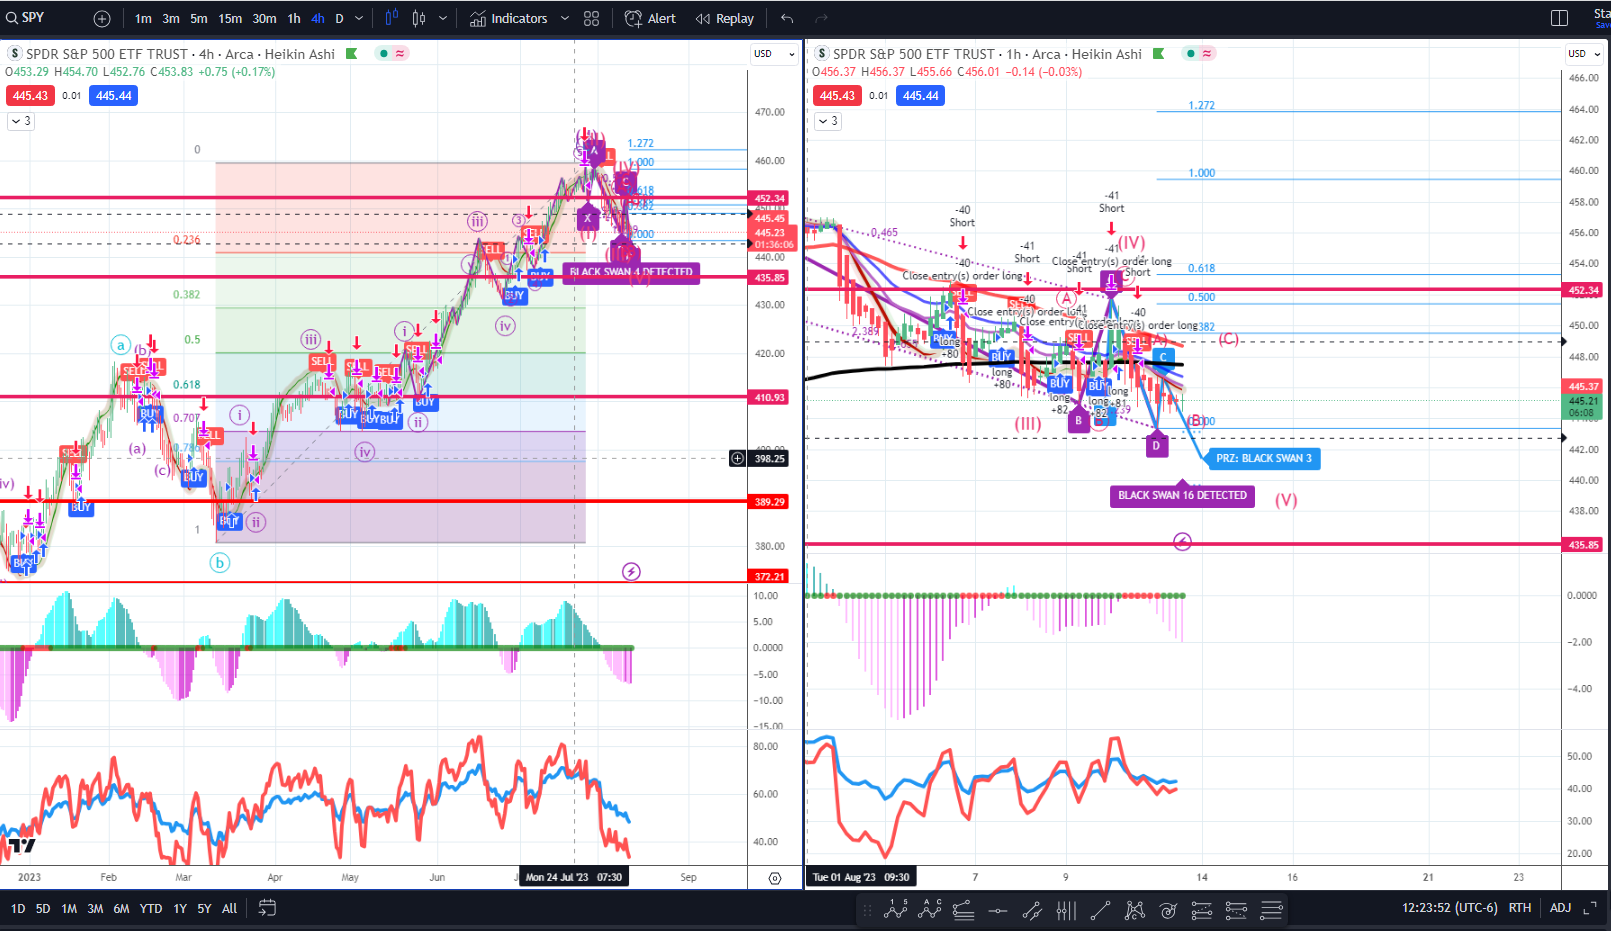Select the vertical bars drawing tool

tap(1066, 910)
